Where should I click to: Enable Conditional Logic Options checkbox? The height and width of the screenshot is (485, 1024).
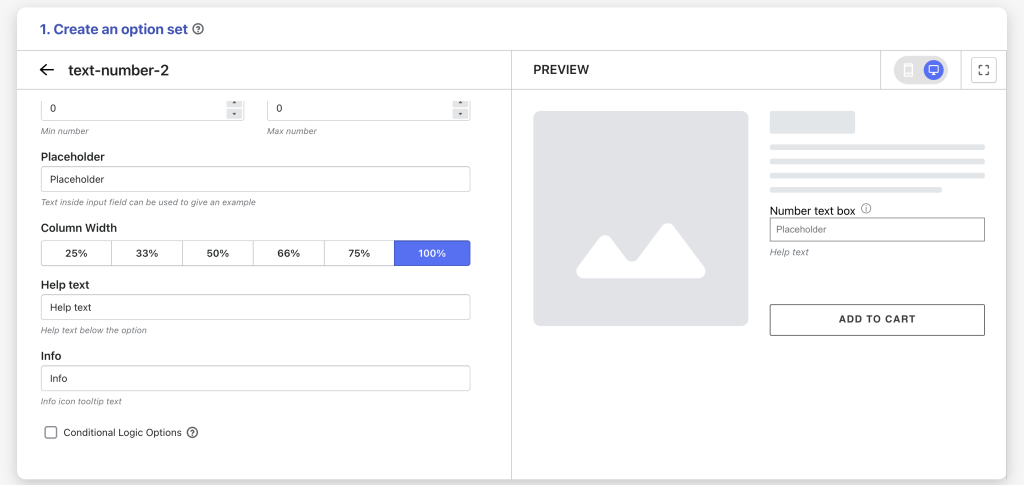(x=51, y=432)
